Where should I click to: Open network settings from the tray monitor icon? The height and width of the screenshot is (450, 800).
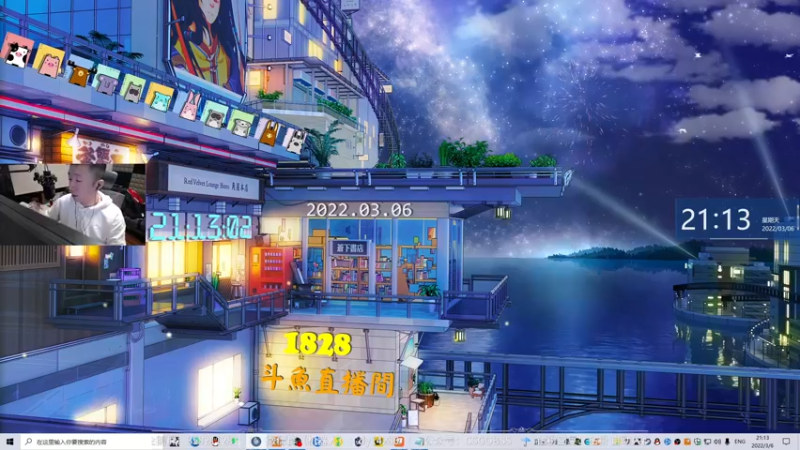(708, 441)
